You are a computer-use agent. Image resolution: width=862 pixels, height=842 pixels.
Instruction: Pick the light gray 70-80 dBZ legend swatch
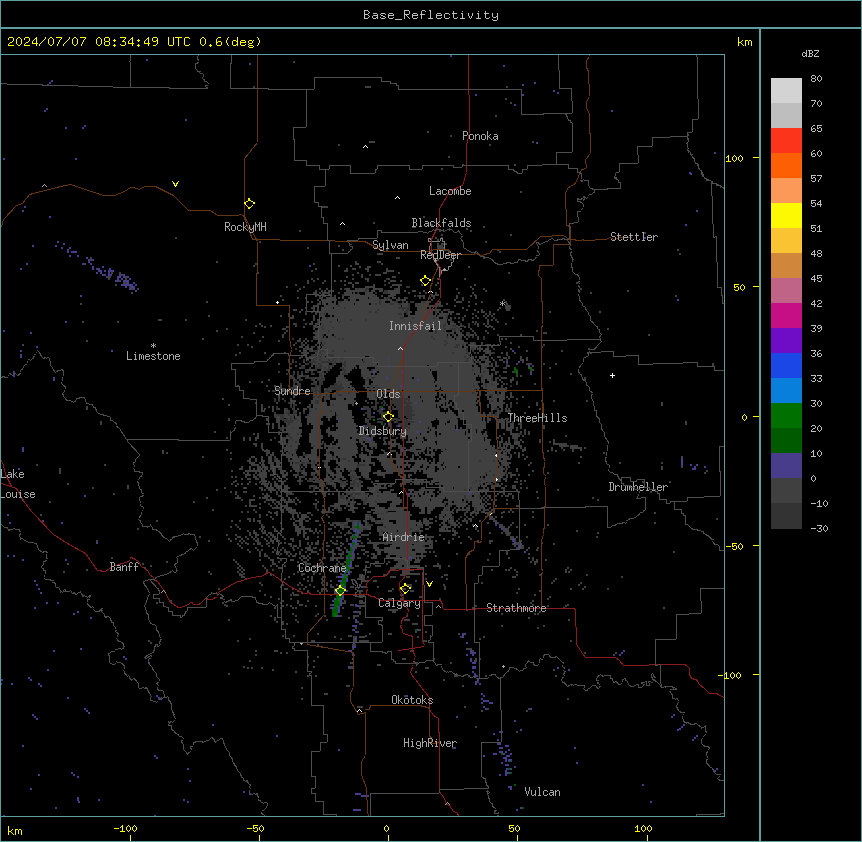tap(786, 91)
